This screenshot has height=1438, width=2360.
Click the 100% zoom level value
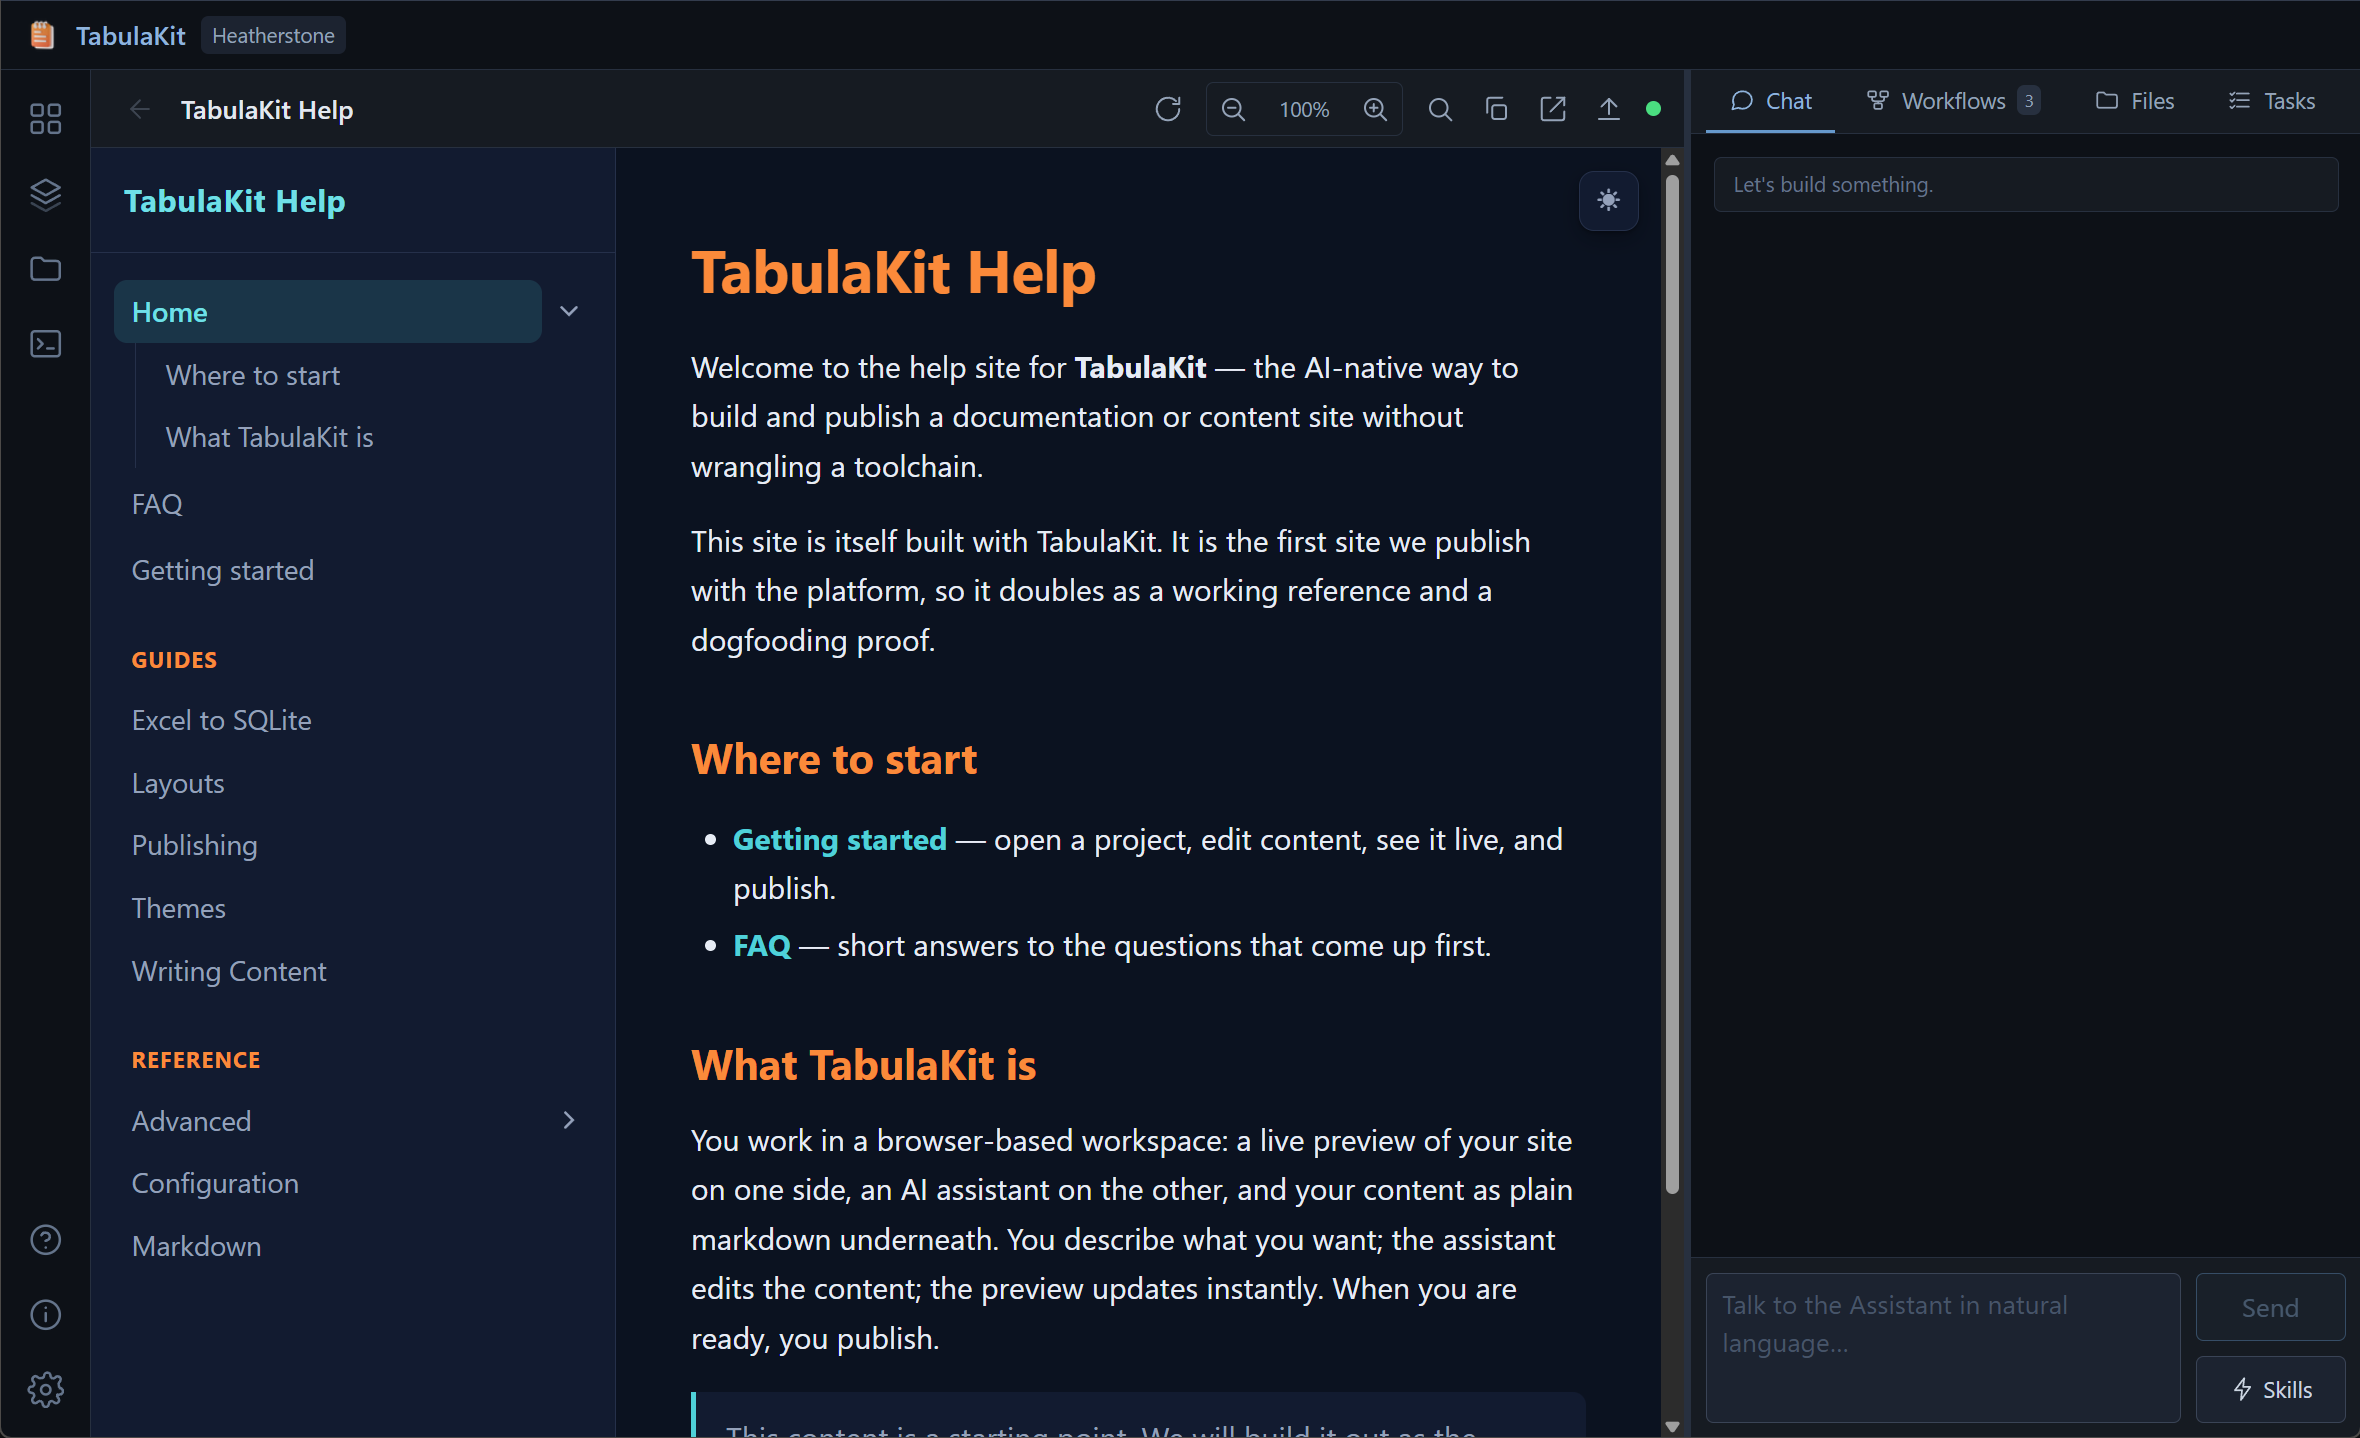(x=1304, y=109)
